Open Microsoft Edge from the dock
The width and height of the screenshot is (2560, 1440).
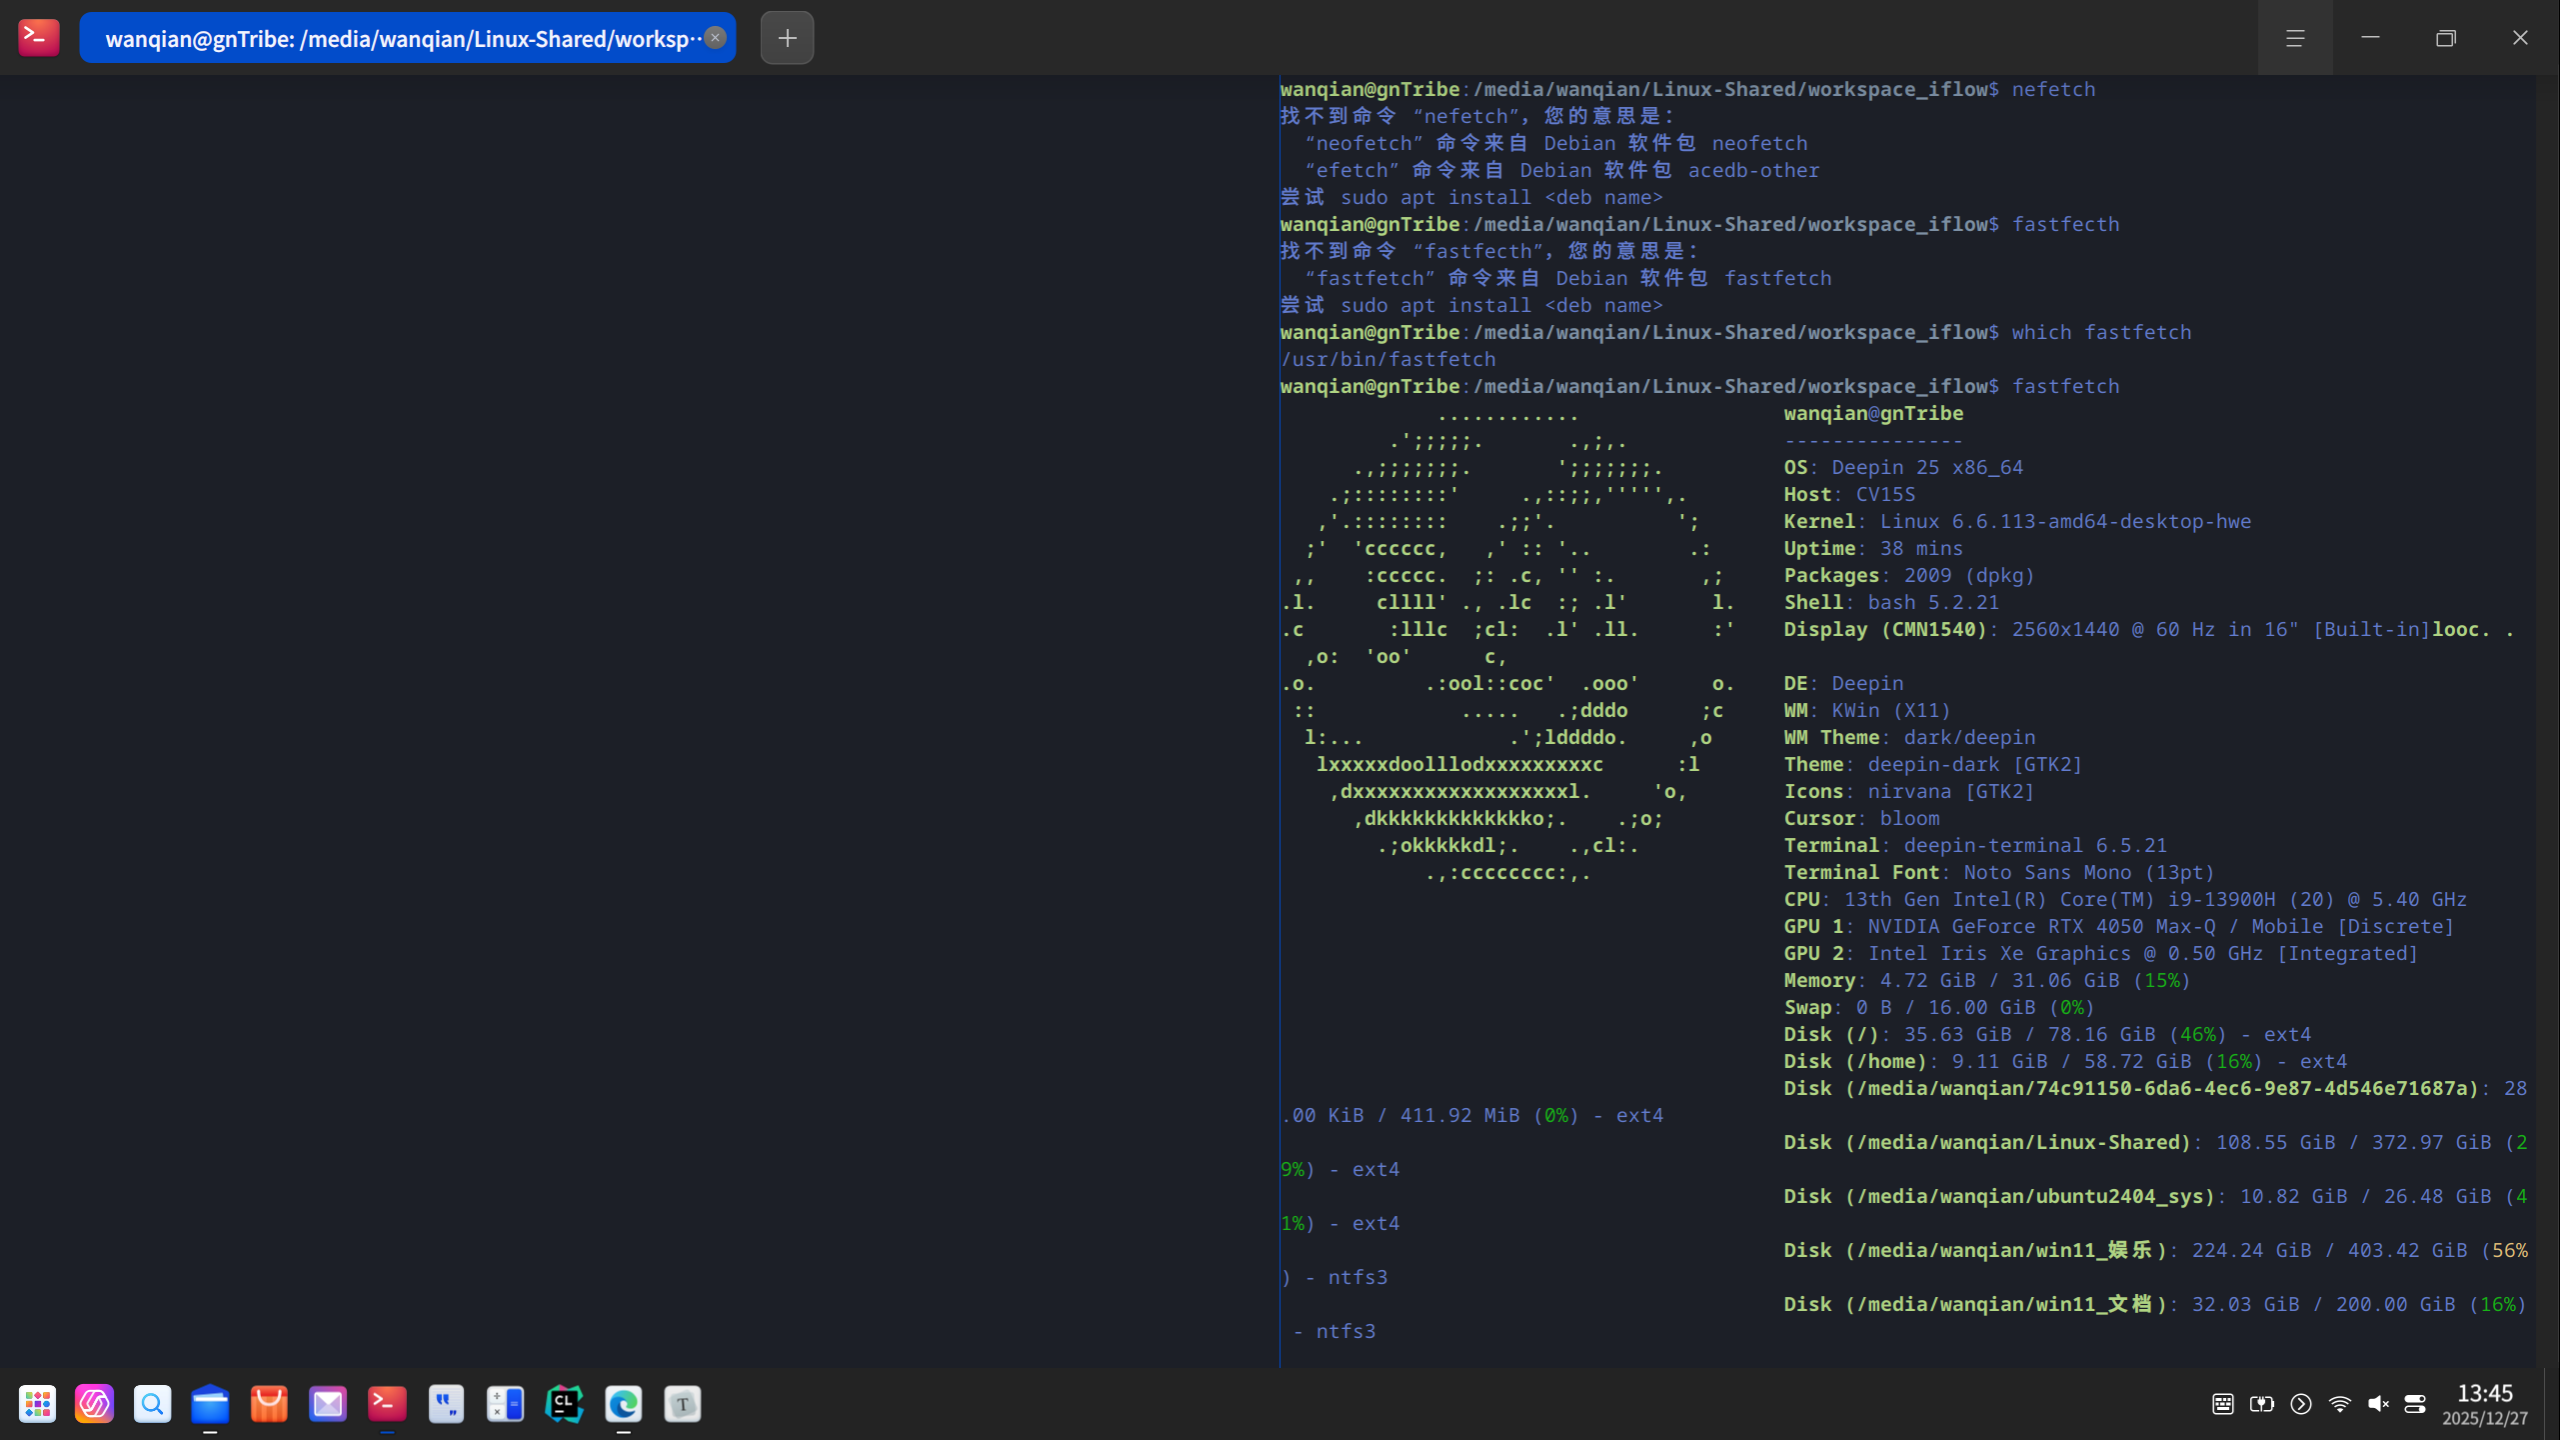623,1404
